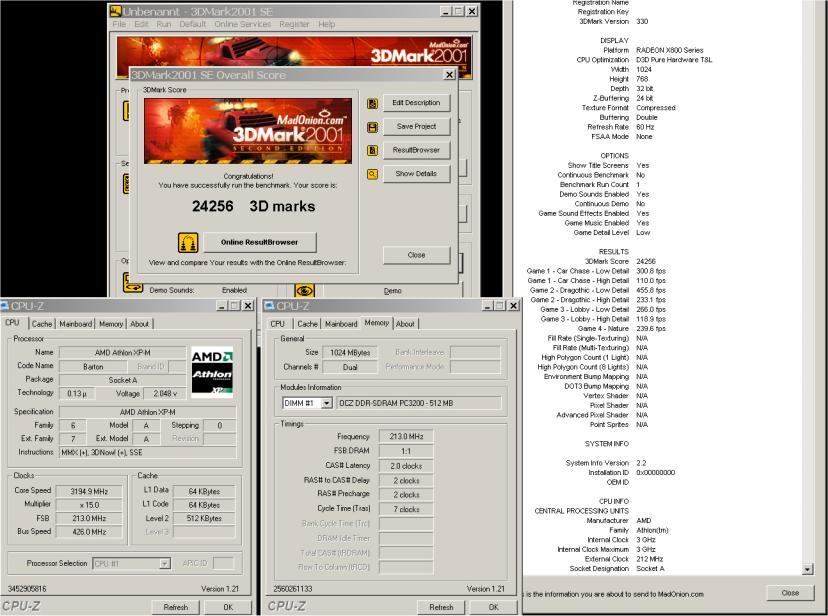
Task: Click the left CPU-Z window title icon
Action: (4, 306)
